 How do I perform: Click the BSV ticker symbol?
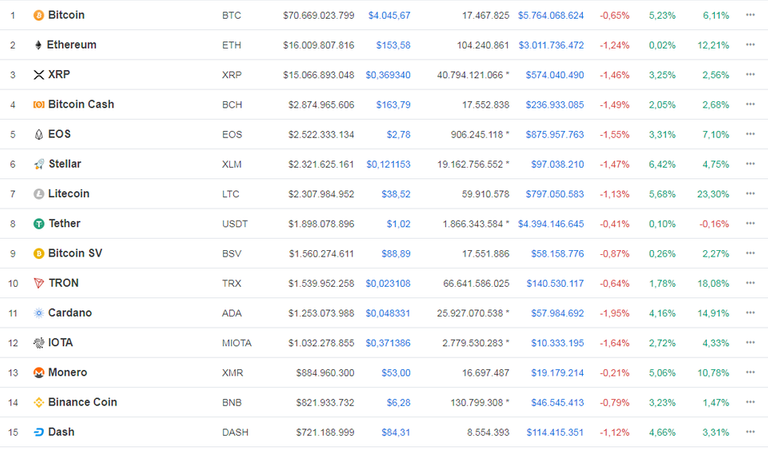[232, 254]
